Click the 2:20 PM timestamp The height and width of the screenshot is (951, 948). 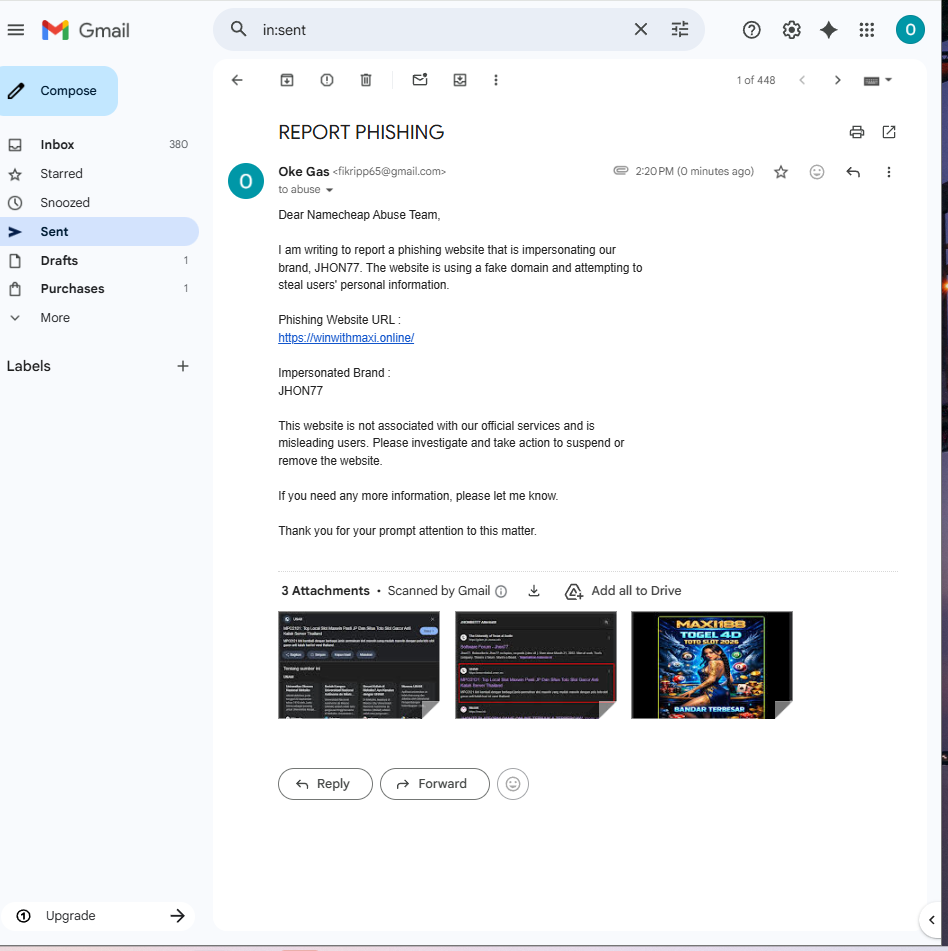[x=694, y=172]
